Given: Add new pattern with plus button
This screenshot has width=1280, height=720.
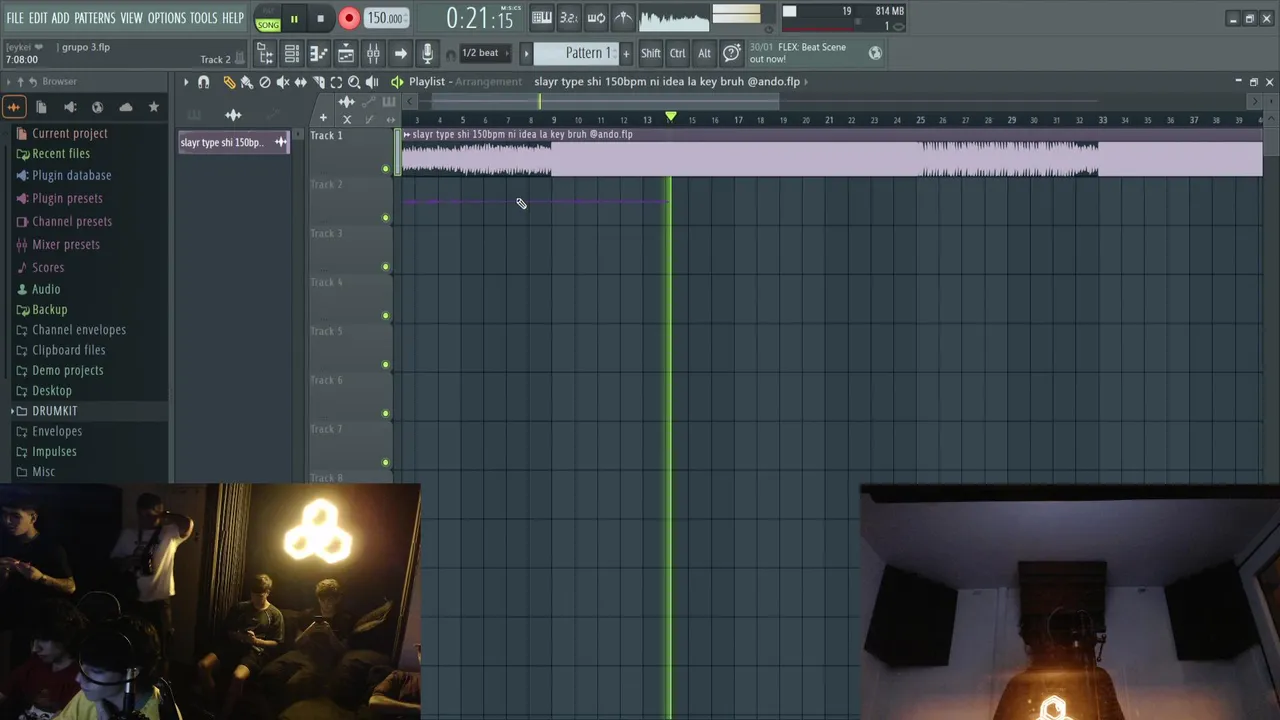Looking at the screenshot, I should (x=627, y=53).
